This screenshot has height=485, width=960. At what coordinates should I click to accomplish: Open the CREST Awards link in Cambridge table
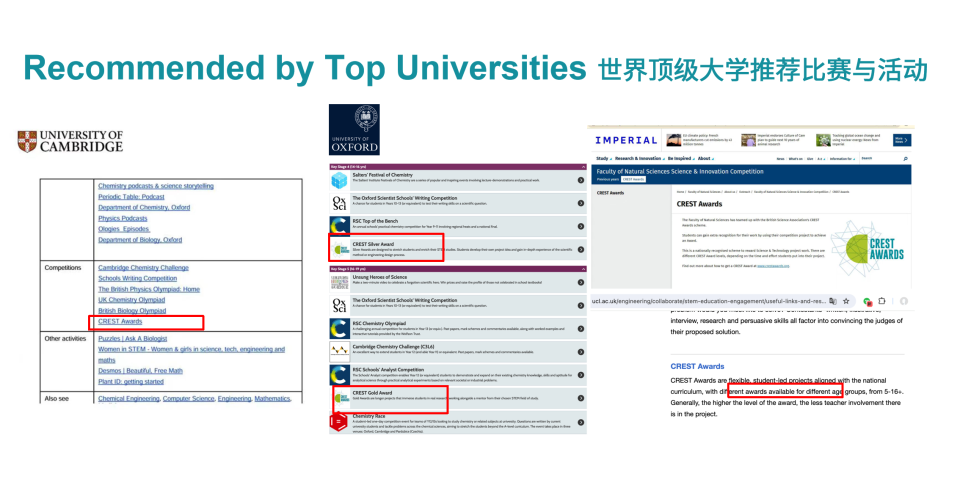point(120,321)
